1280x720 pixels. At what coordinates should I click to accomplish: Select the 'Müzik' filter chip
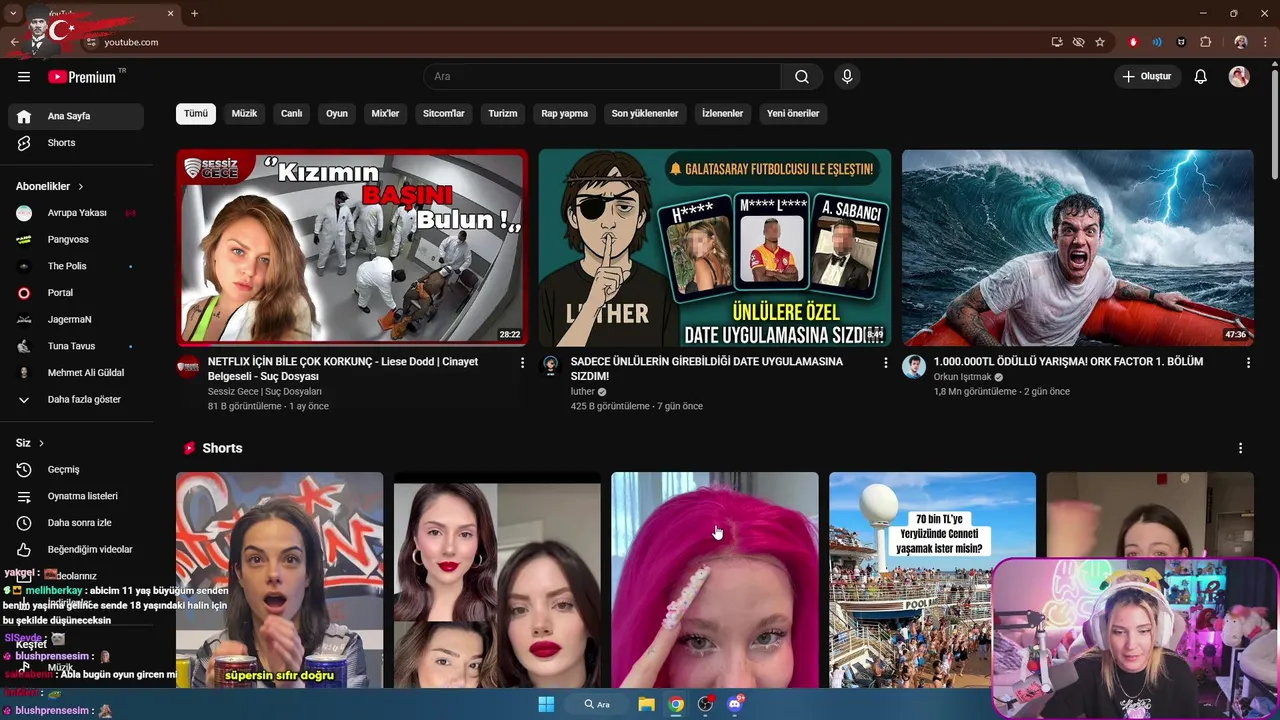tap(244, 114)
